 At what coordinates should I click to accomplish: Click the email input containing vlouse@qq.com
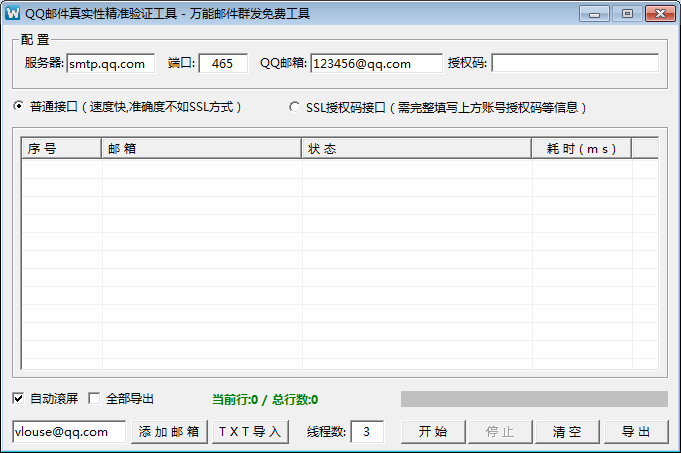[69, 432]
